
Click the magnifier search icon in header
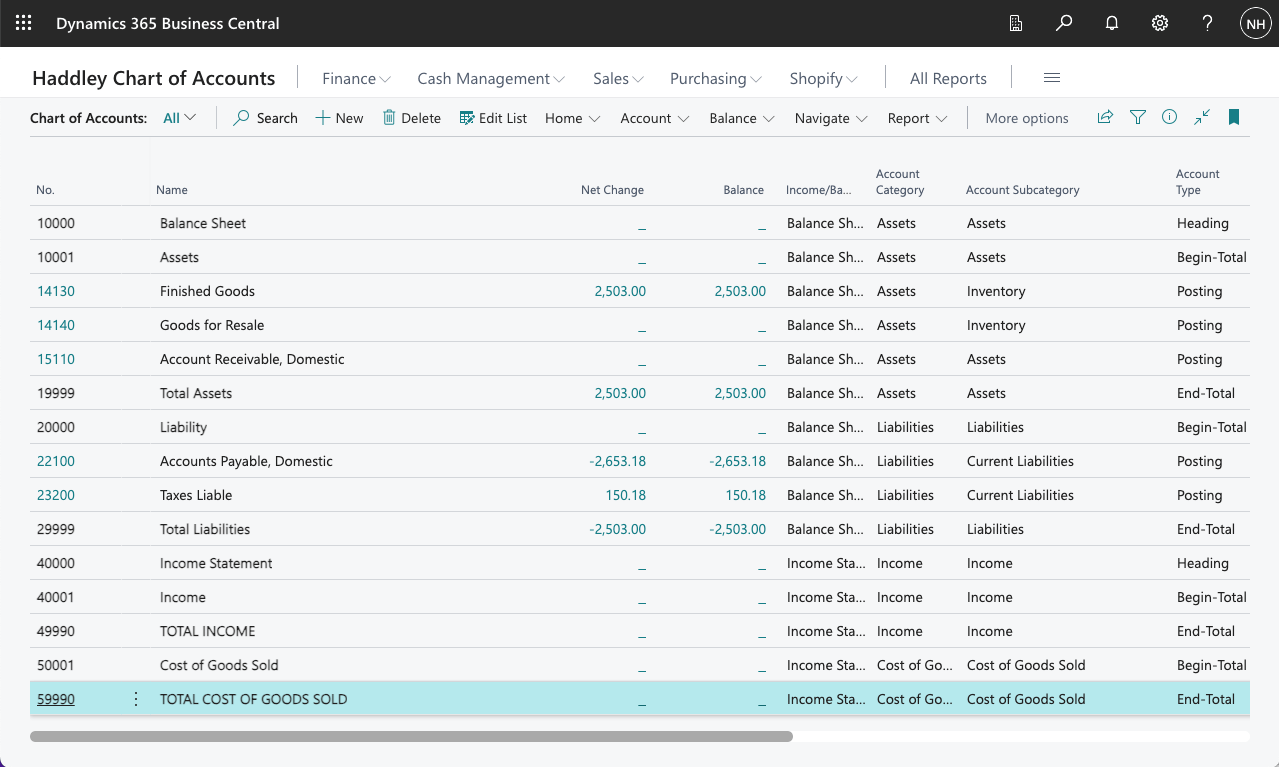[1064, 23]
